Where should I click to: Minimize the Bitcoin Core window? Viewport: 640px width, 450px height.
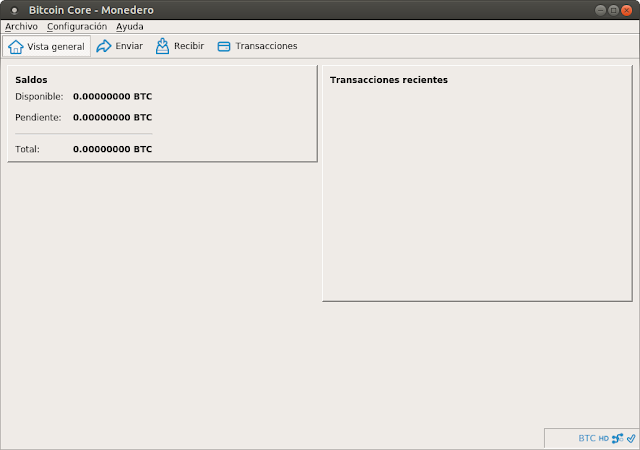[600, 10]
